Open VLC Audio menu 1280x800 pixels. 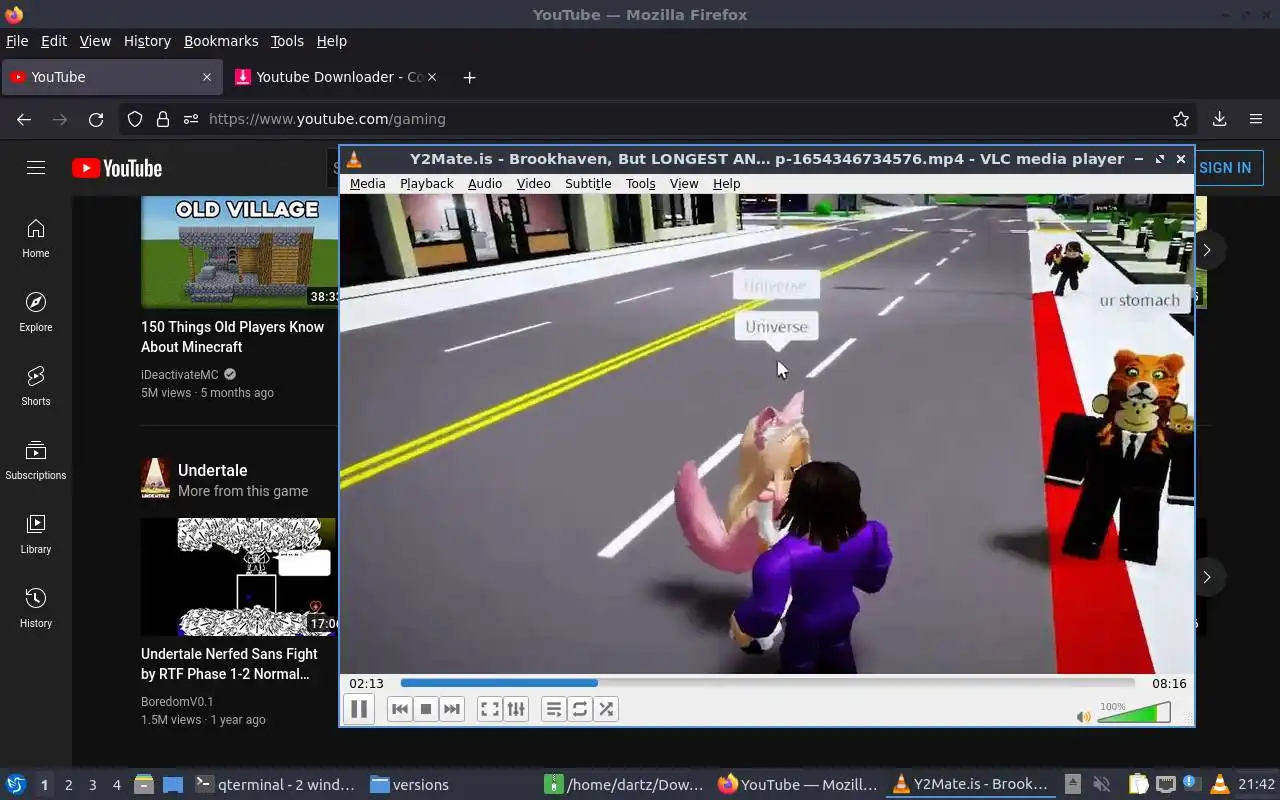tap(485, 184)
